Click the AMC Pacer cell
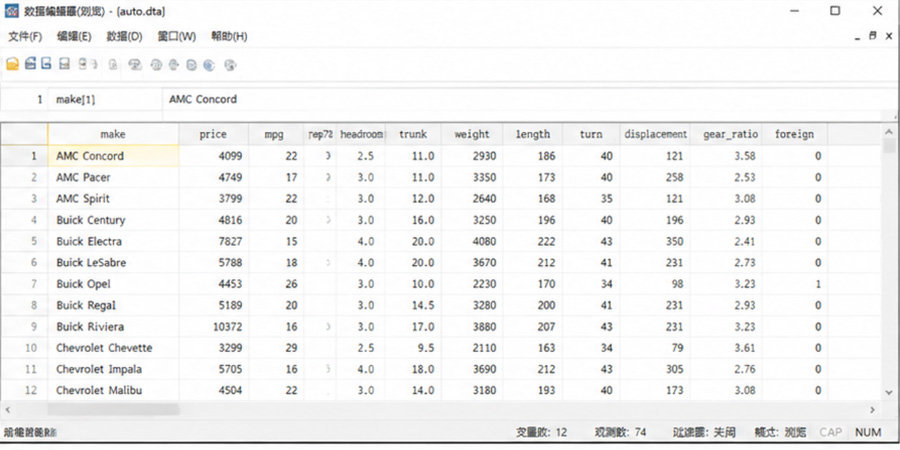Viewport: 900px width, 450px height. 113,177
